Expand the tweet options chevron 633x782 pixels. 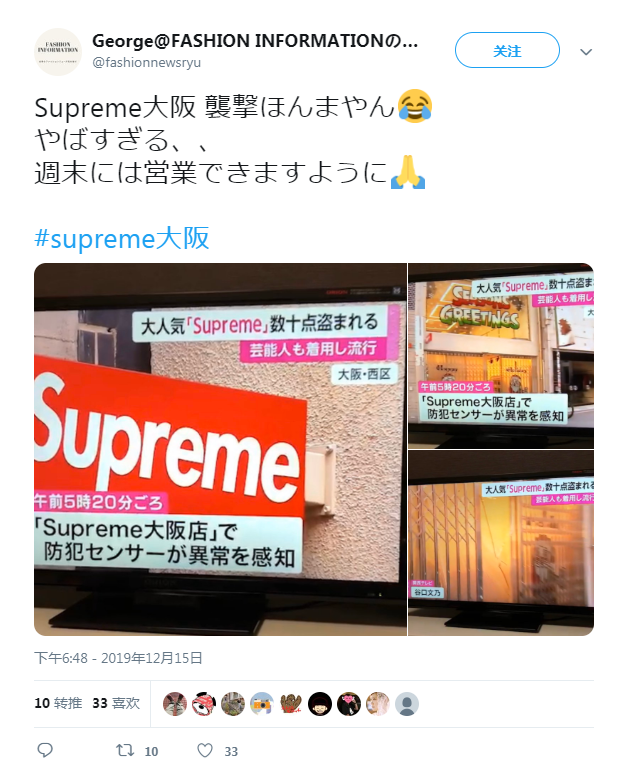coord(586,52)
